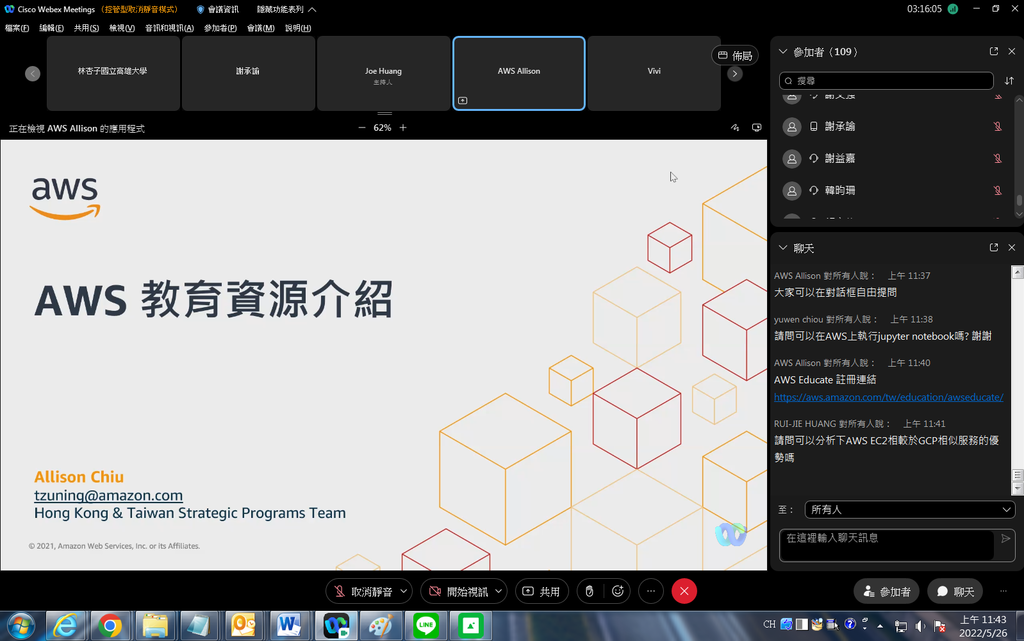Screen dimensions: 1024x641
Task: Open the AWS Educate registration link
Action: click(x=888, y=397)
